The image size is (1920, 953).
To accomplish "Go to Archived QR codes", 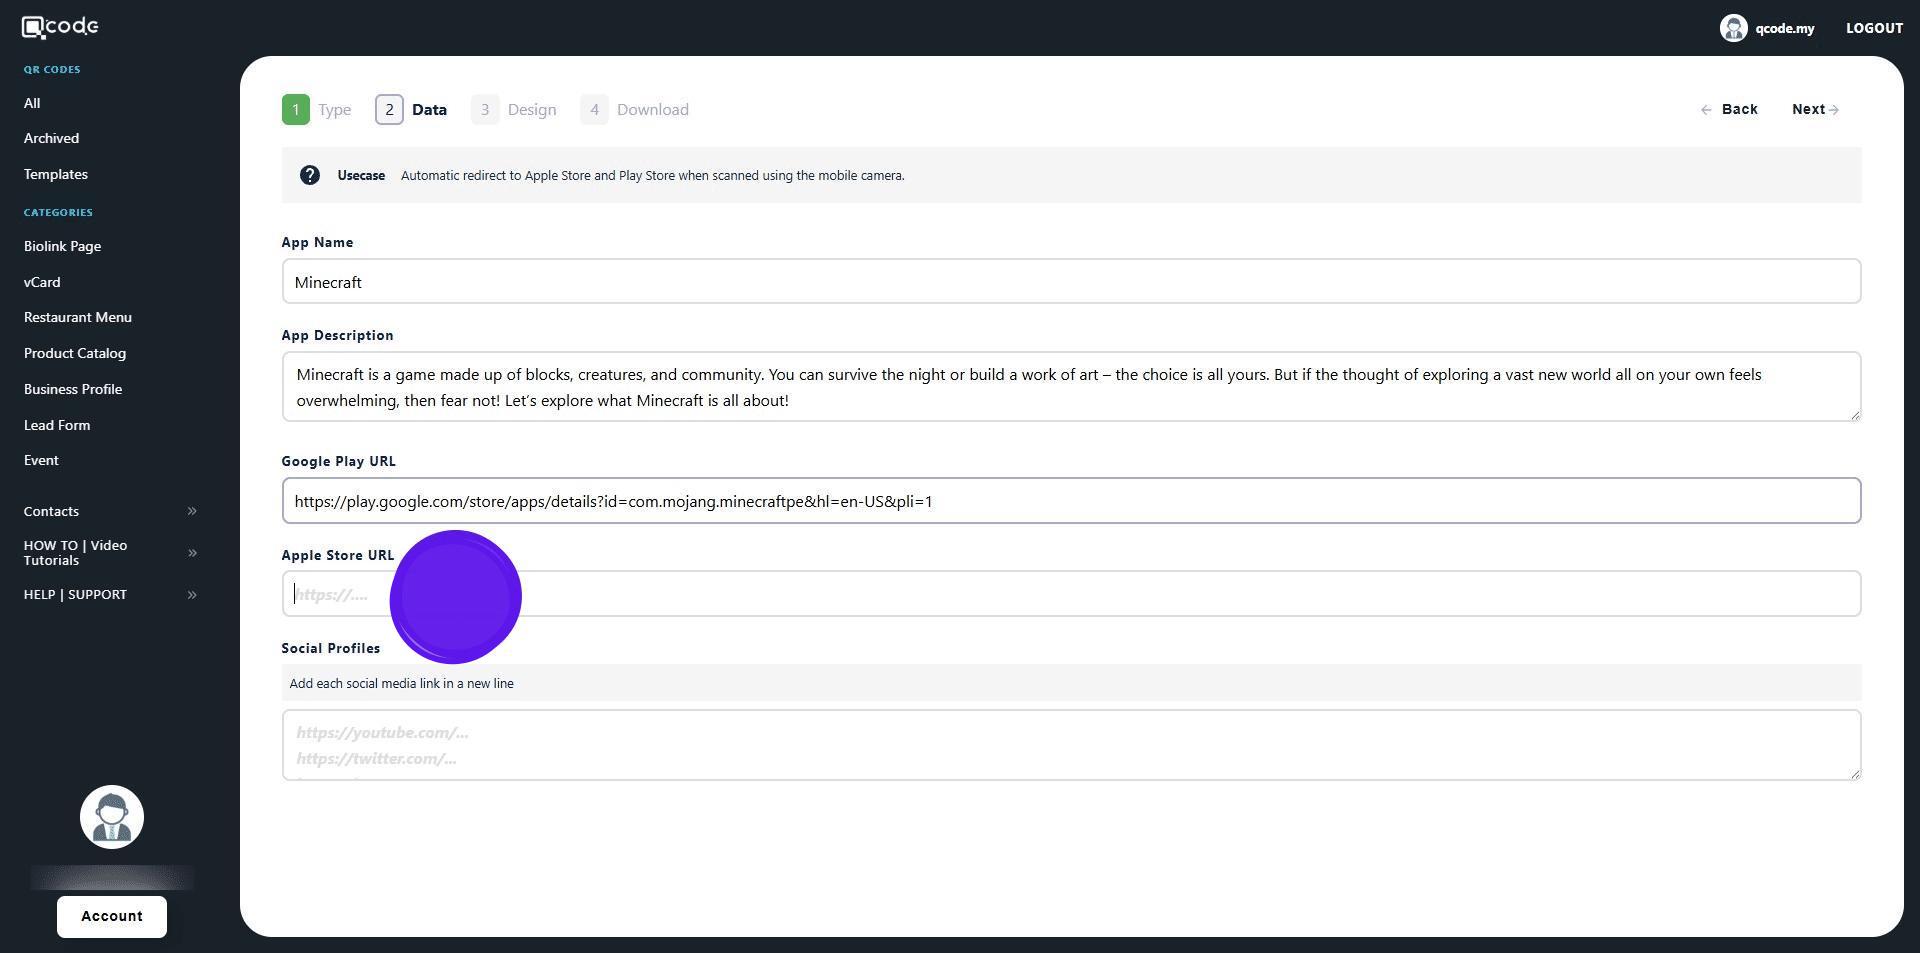I will pyautogui.click(x=51, y=138).
